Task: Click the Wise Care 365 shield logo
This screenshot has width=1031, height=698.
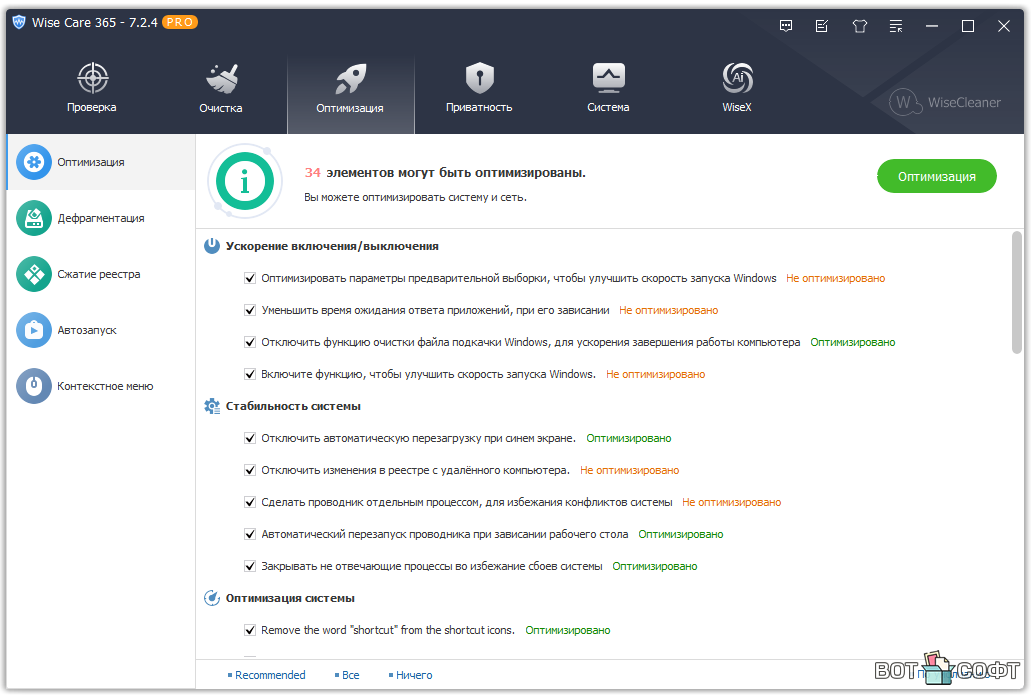Action: (x=19, y=22)
